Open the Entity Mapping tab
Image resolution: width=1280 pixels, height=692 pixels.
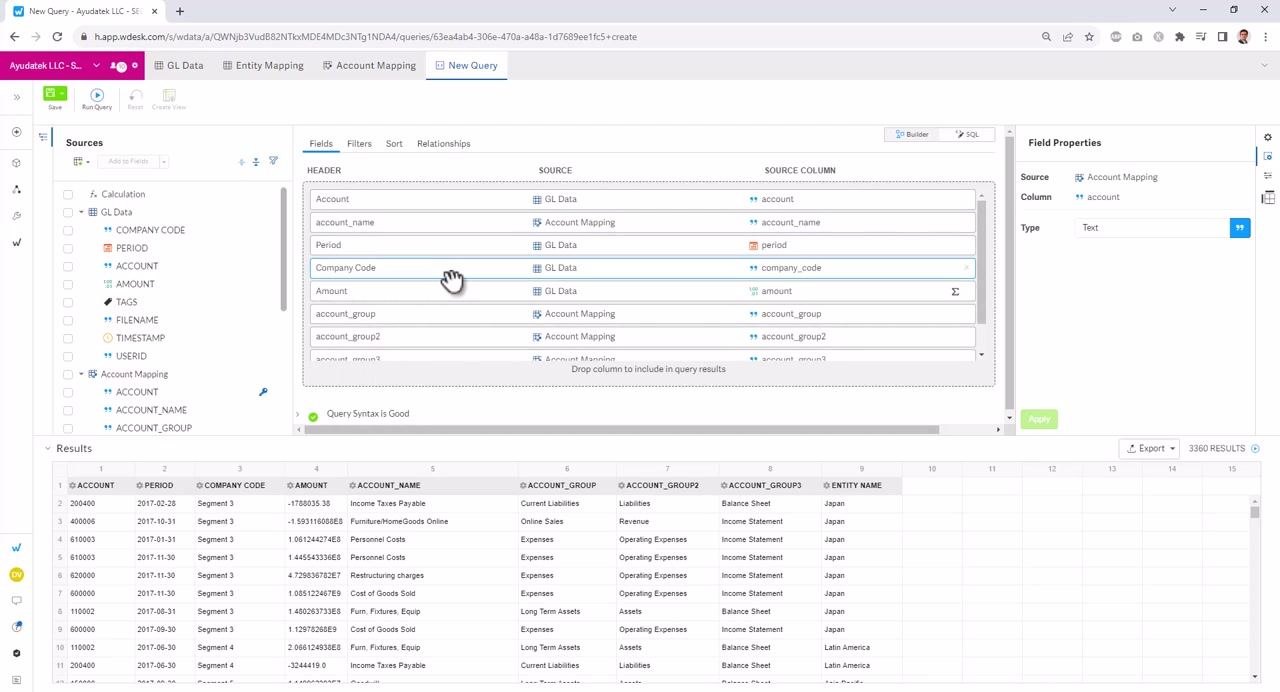pos(264,65)
